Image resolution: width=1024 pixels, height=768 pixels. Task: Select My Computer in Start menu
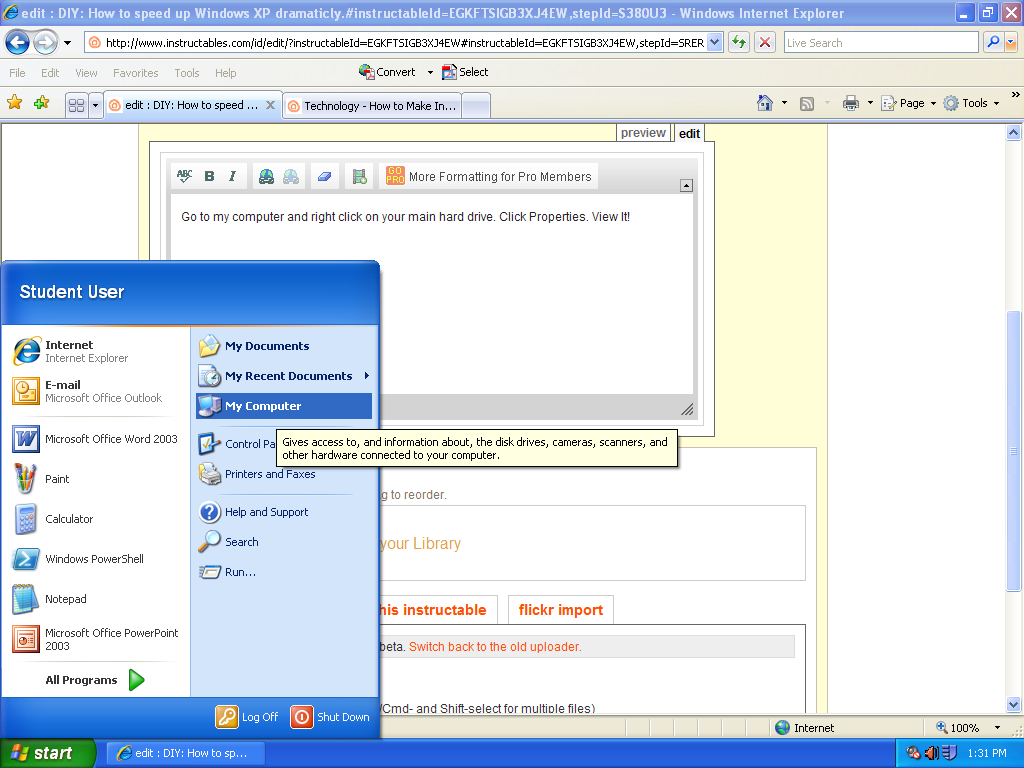(263, 406)
